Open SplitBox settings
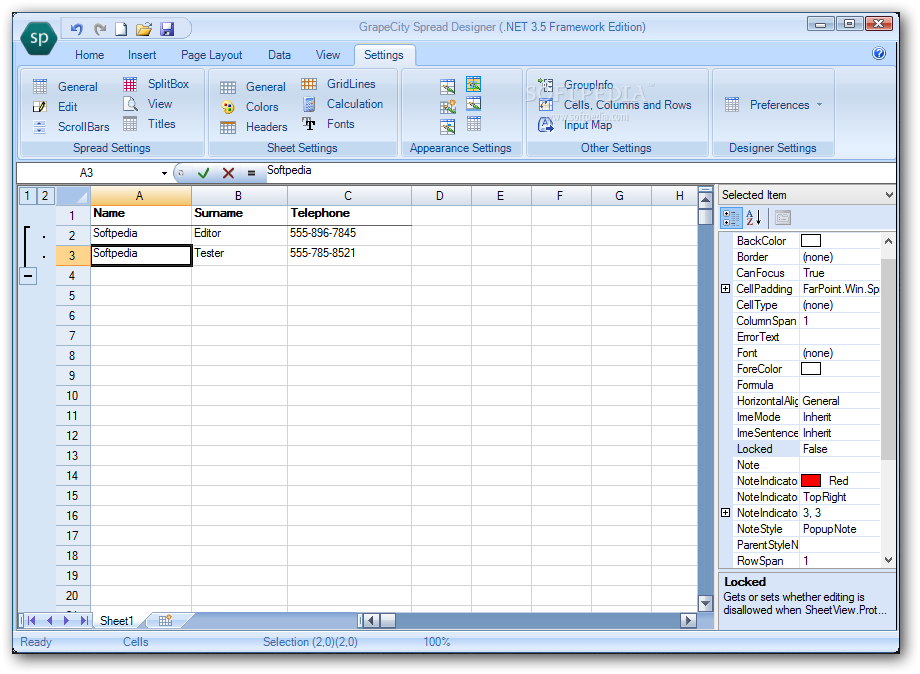Screen dimensions: 920x674 [x=156, y=84]
